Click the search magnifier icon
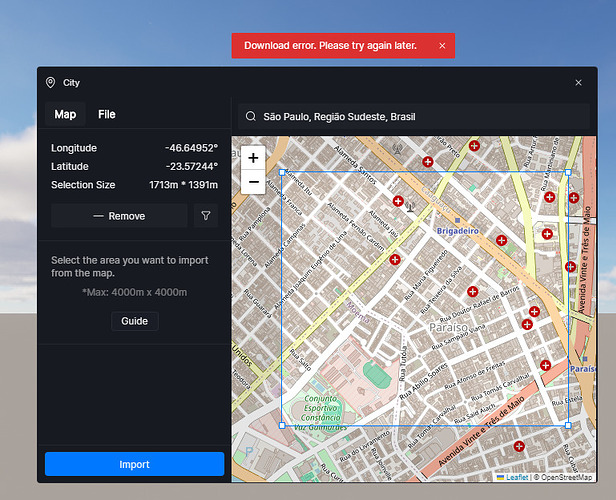This screenshot has height=500, width=616. tap(249, 117)
